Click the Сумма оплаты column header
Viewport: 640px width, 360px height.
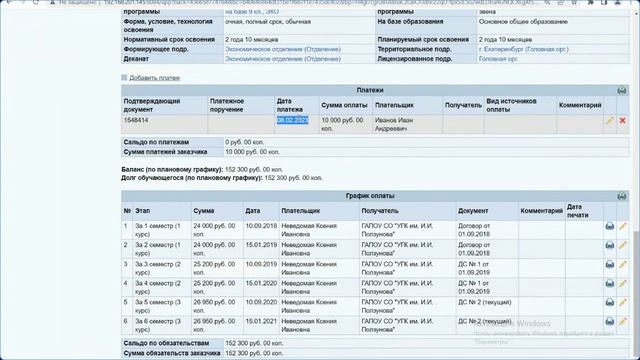344,105
